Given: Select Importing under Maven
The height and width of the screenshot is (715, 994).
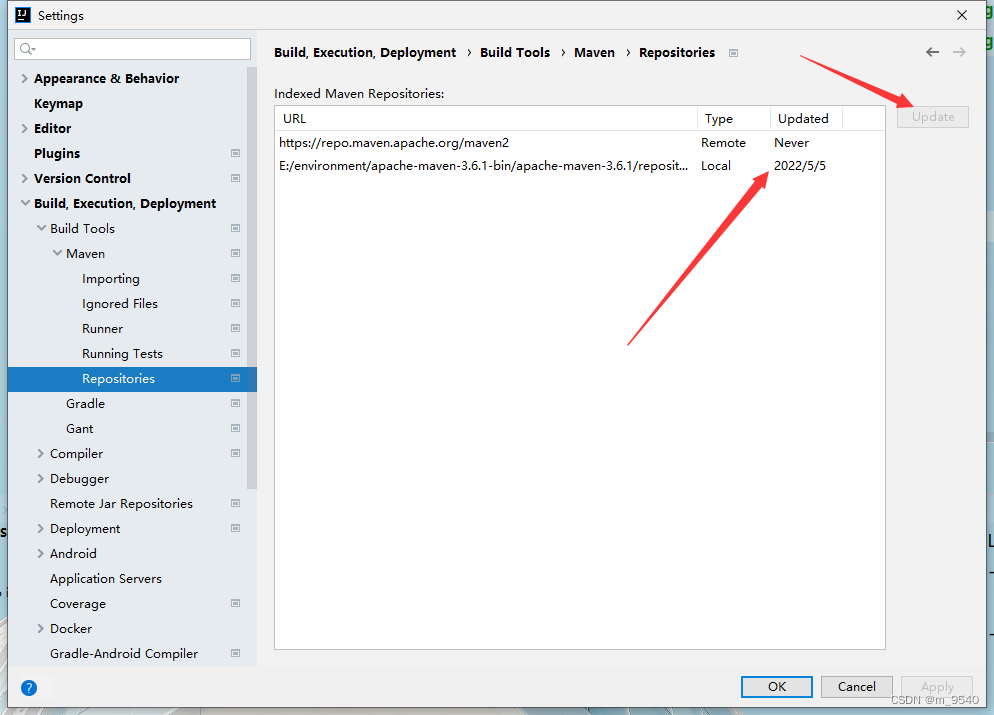Looking at the screenshot, I should pos(111,279).
